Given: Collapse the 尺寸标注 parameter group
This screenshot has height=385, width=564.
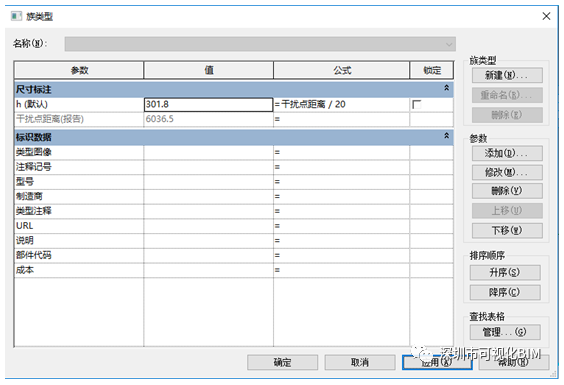Looking at the screenshot, I should 446,88.
